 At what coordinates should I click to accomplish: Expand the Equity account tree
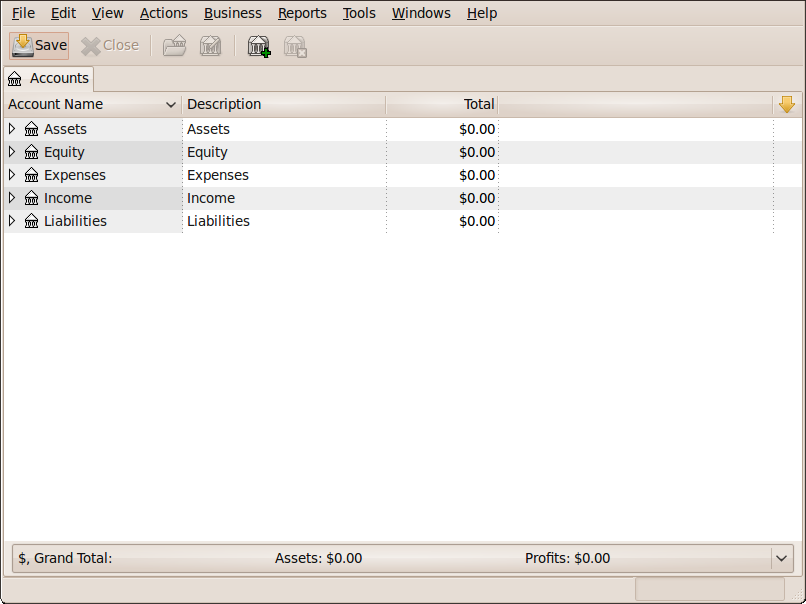(x=12, y=151)
